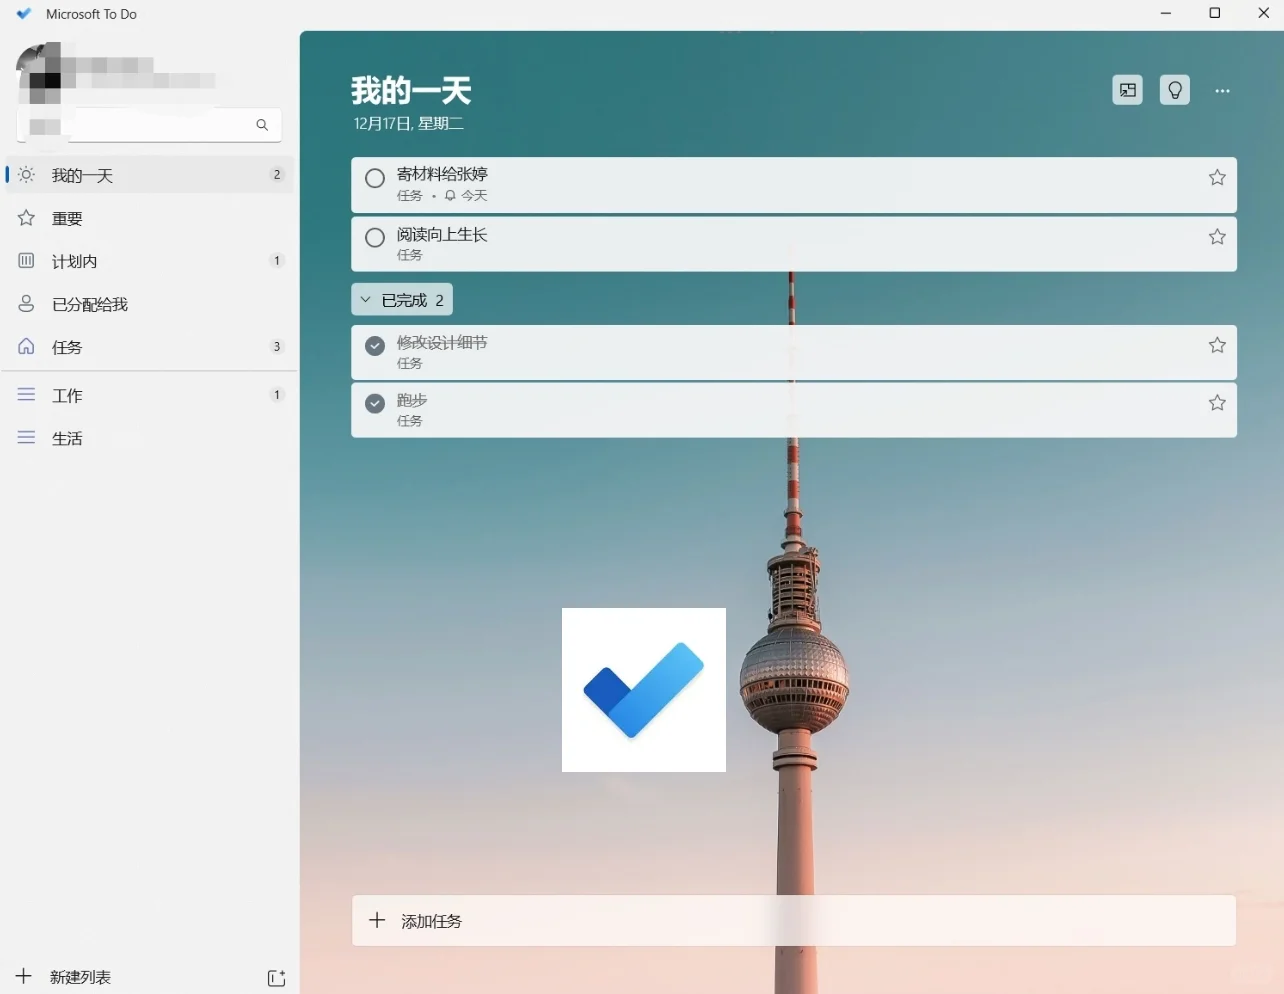
Task: Click the search magnifier icon
Action: (x=261, y=125)
